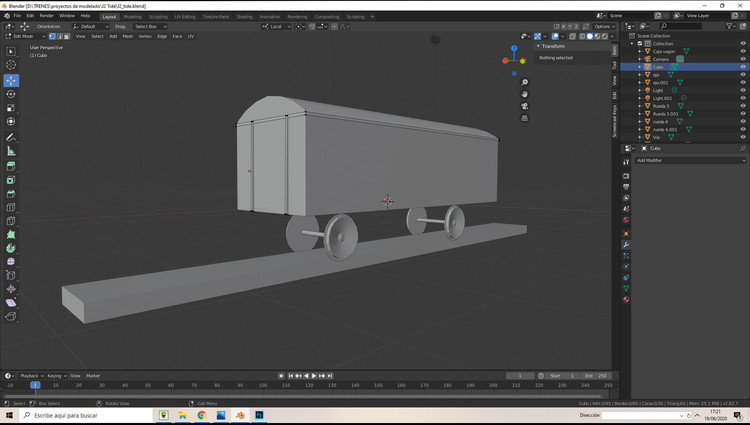The width and height of the screenshot is (750, 425).
Task: Open the viewport shading options dropdown arrow
Action: point(612,36)
